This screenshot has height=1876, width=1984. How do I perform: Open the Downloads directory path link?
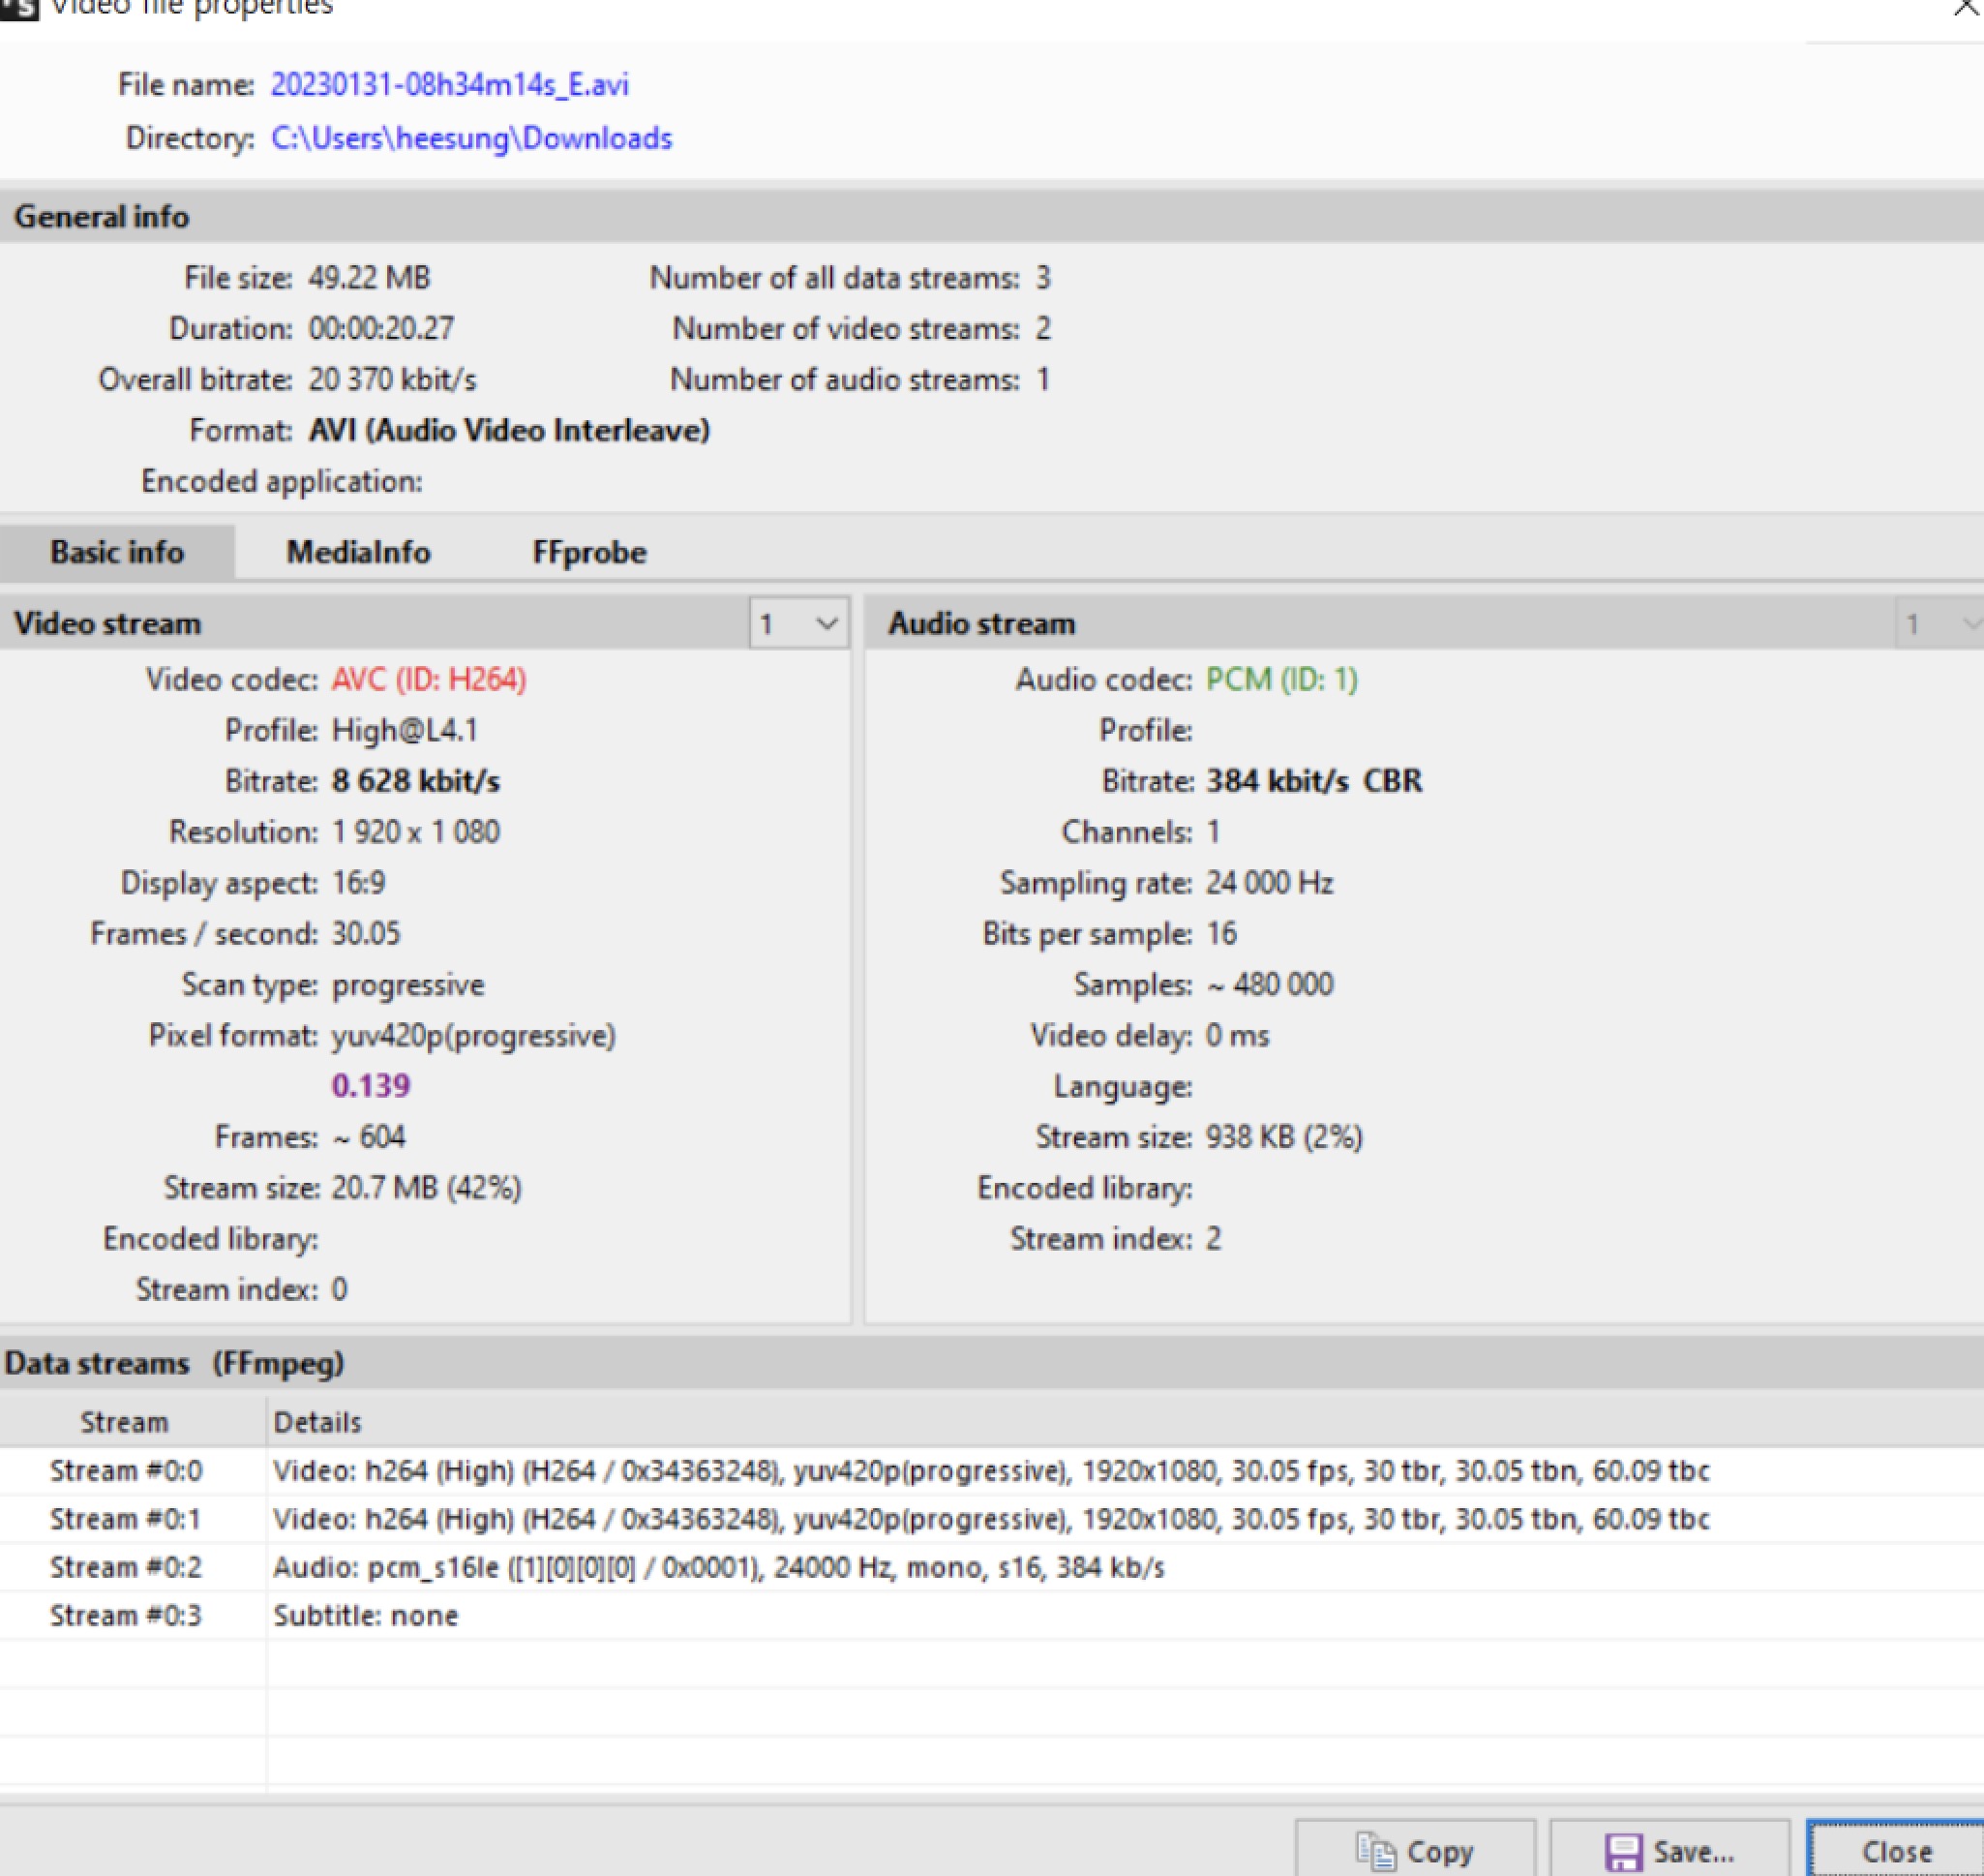[x=471, y=138]
